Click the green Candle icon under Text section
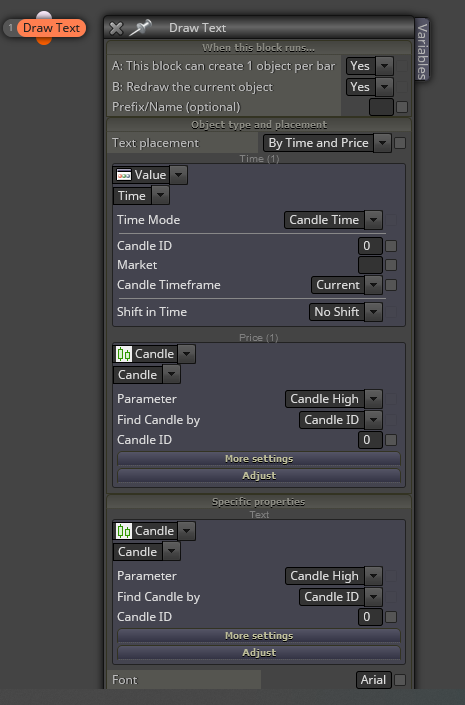 [124, 531]
